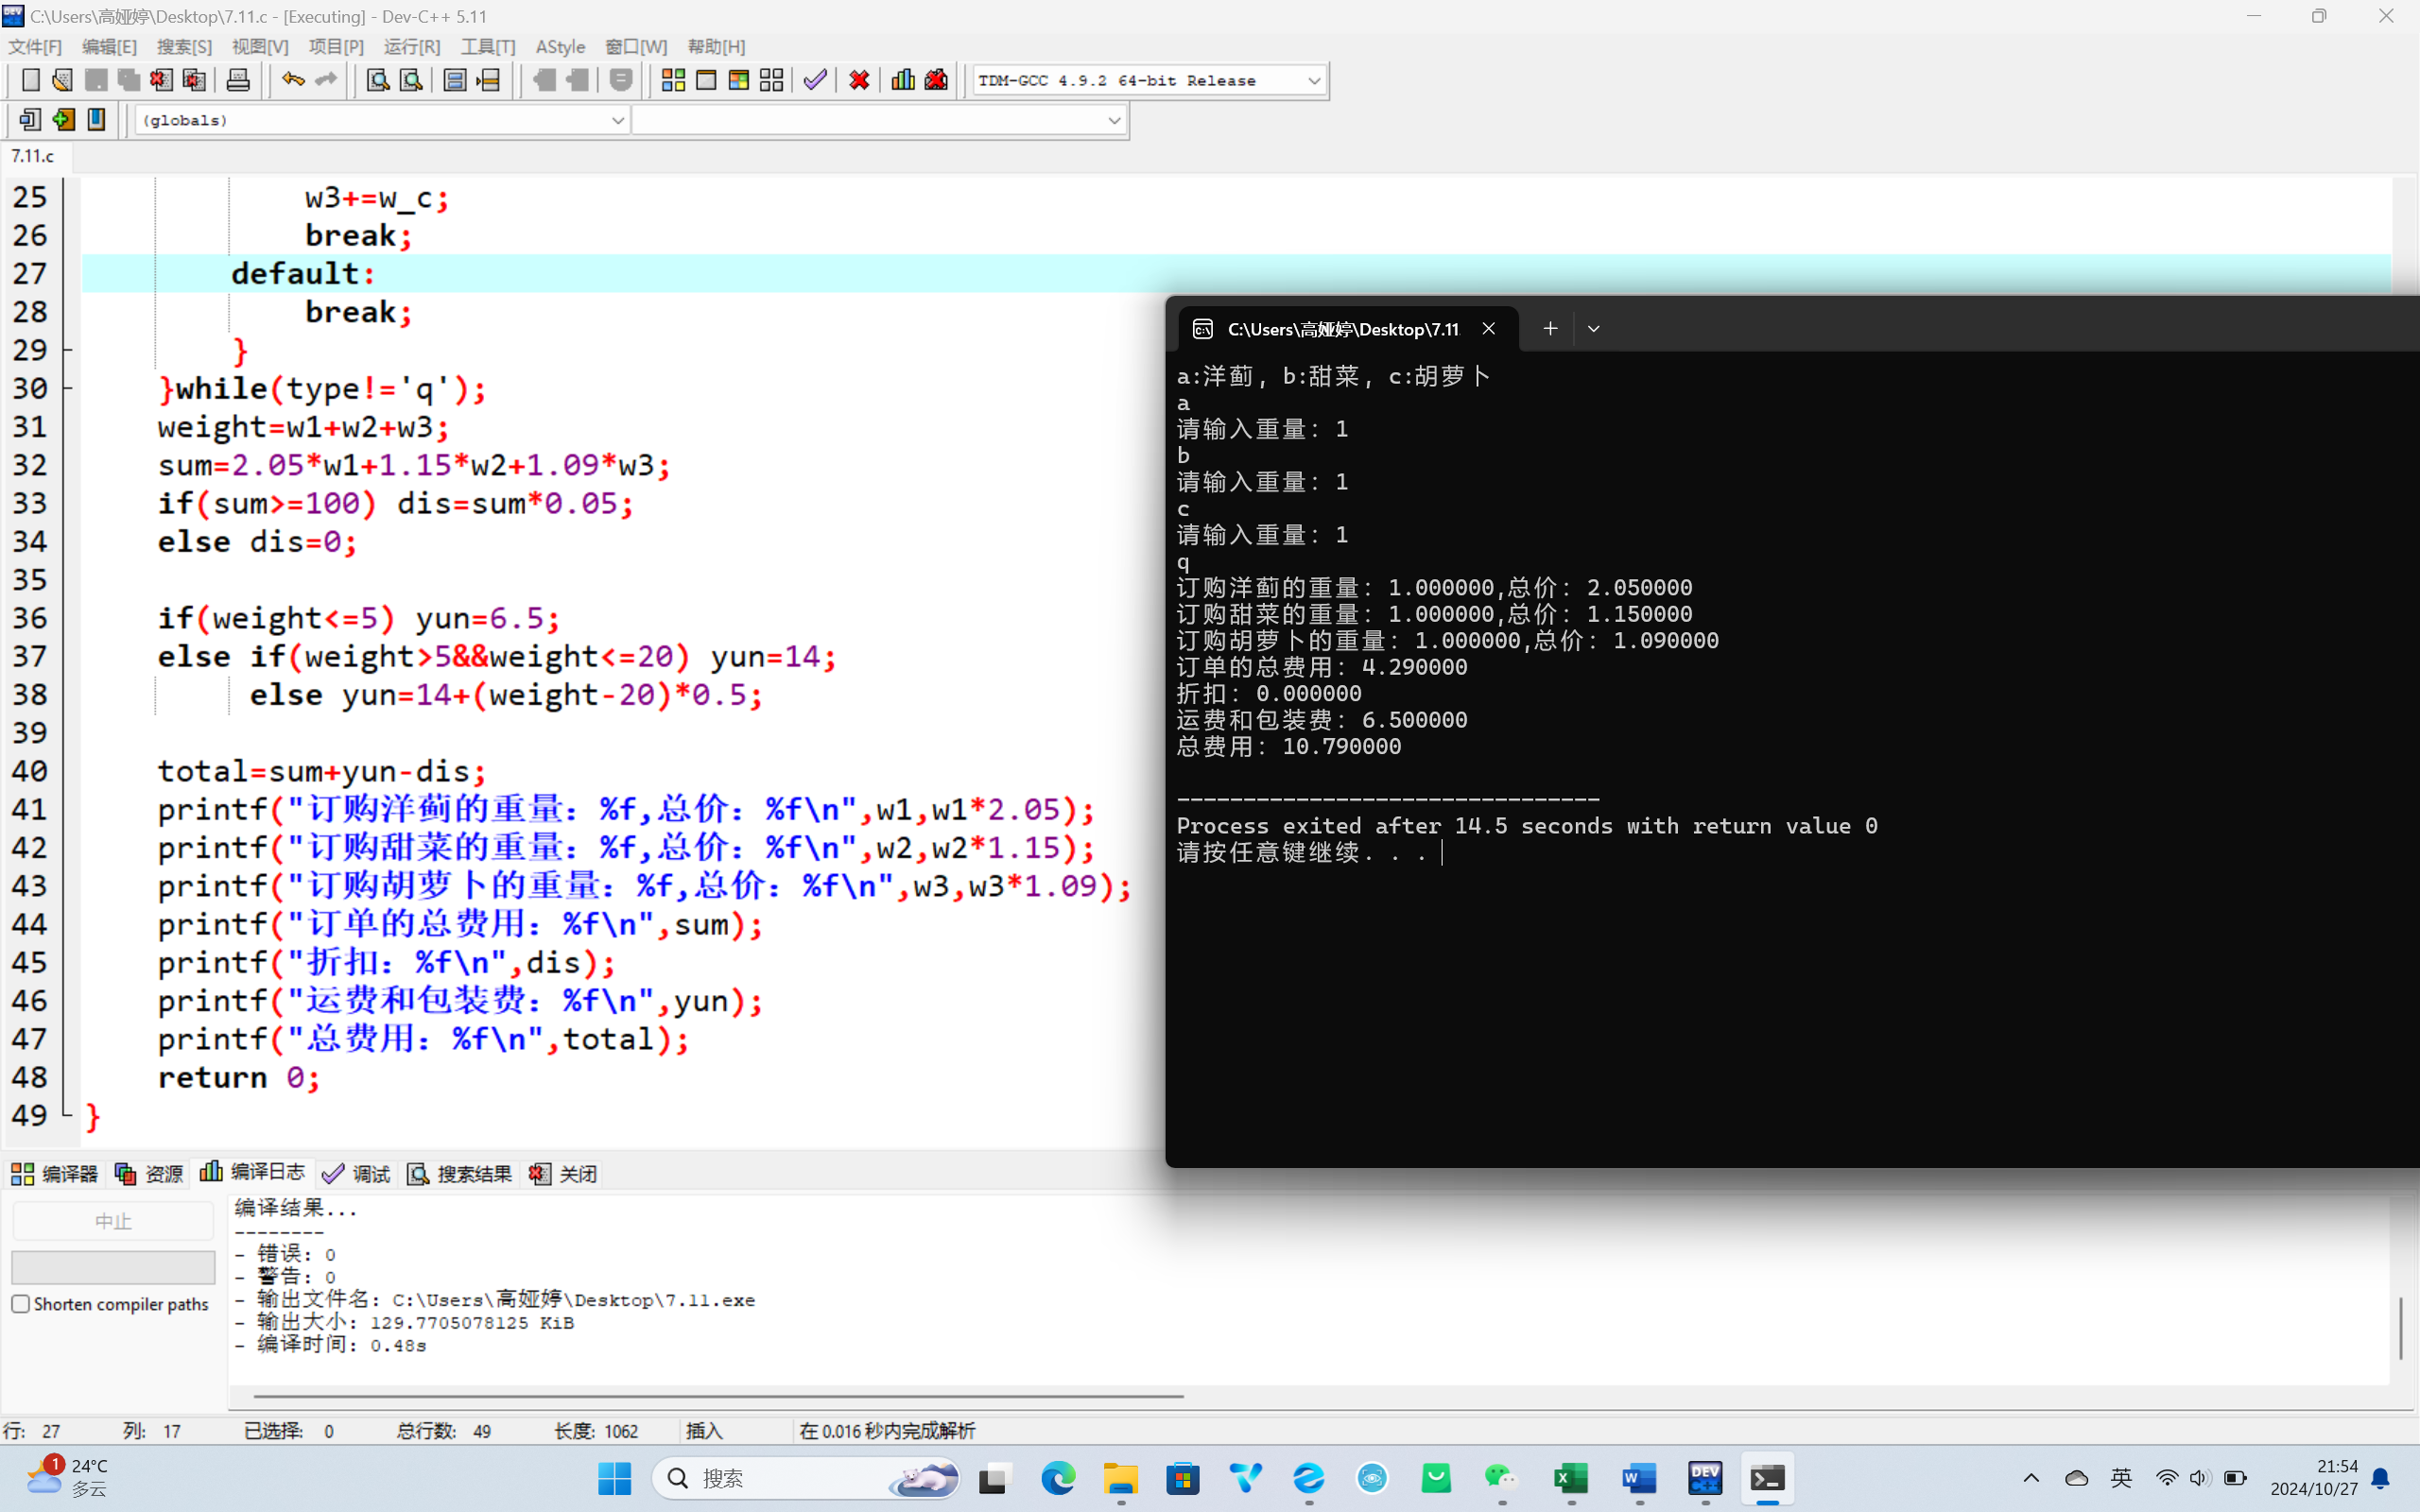Open the TDM-GCC compiler selection dropdown
This screenshot has height=1512, width=2420.
(1313, 81)
